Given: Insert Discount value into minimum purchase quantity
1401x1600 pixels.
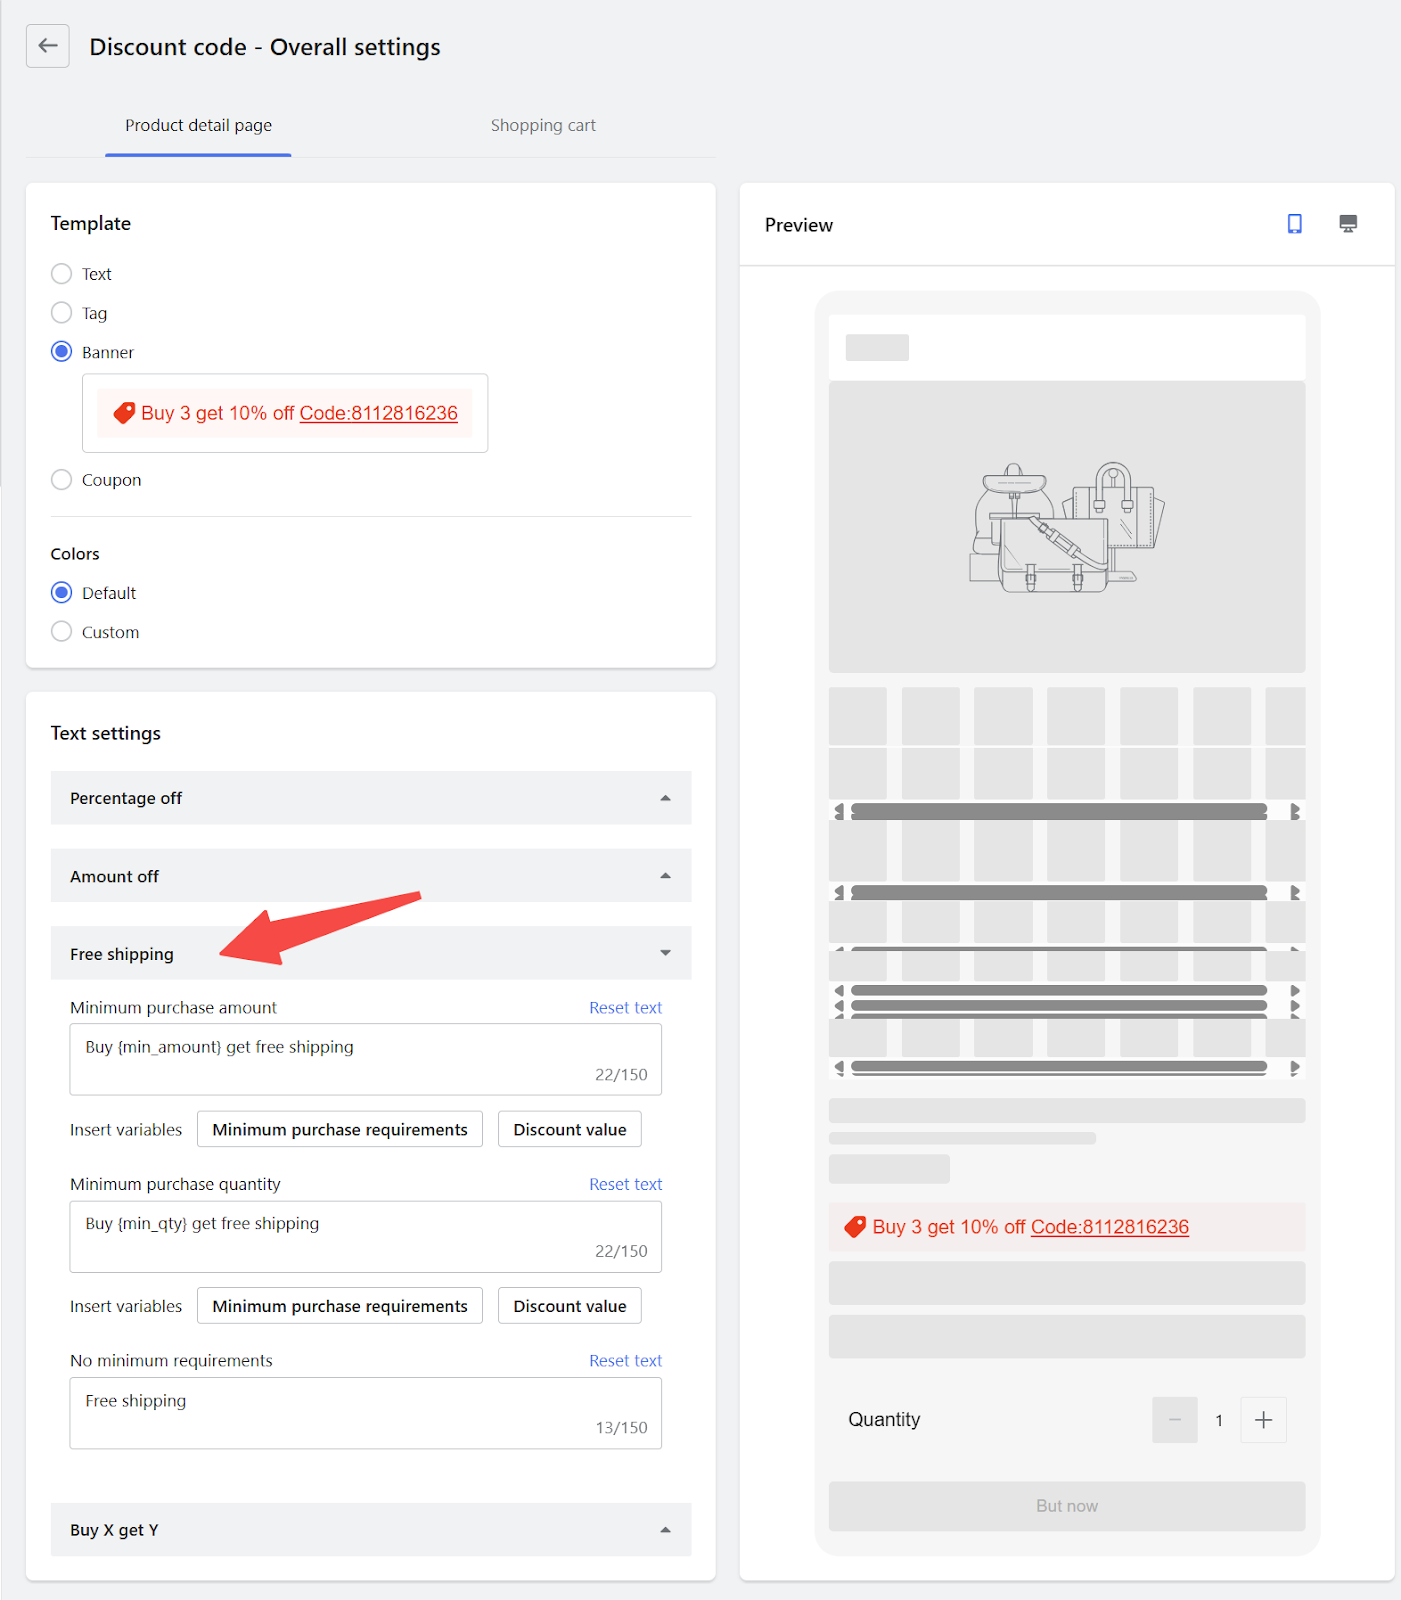Looking at the screenshot, I should (x=570, y=1306).
